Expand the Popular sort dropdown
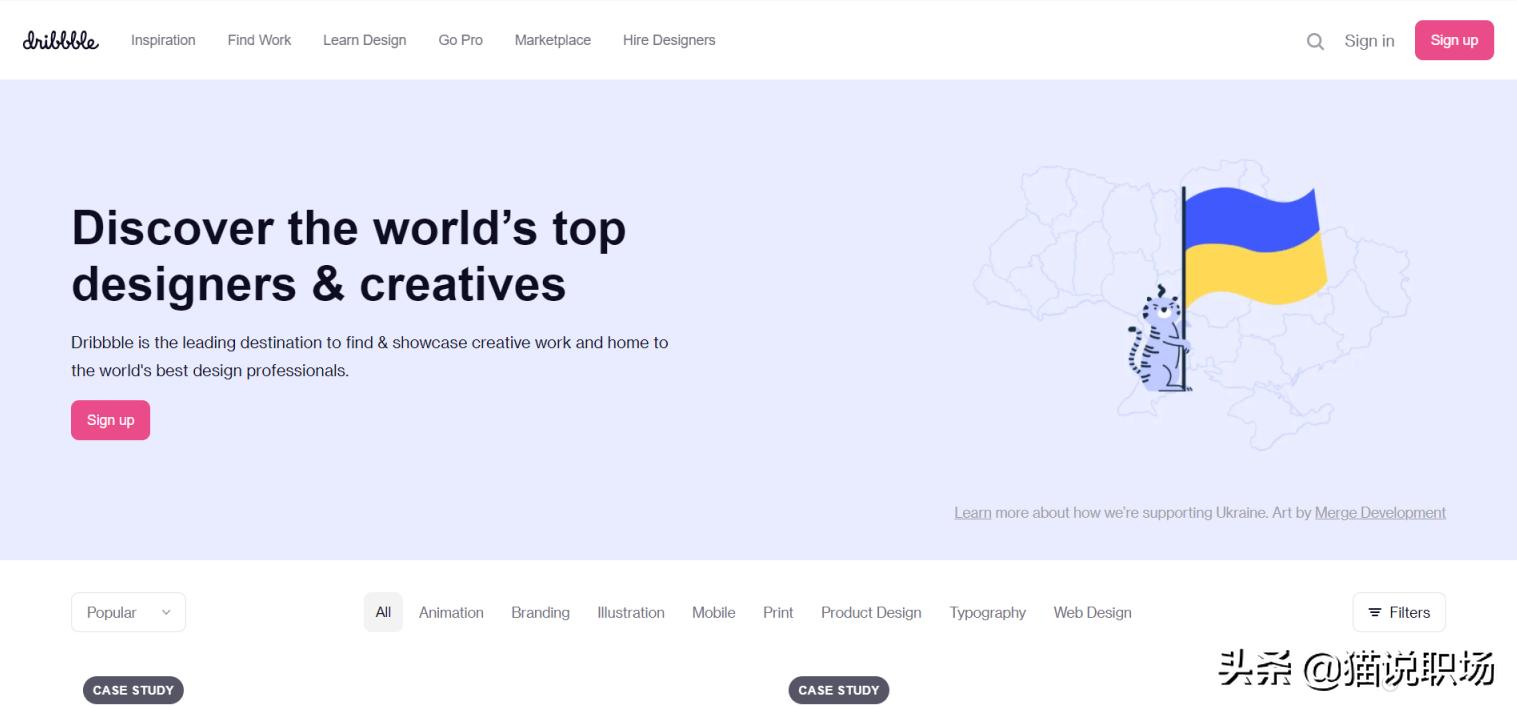The image size is (1517, 709). (x=128, y=612)
